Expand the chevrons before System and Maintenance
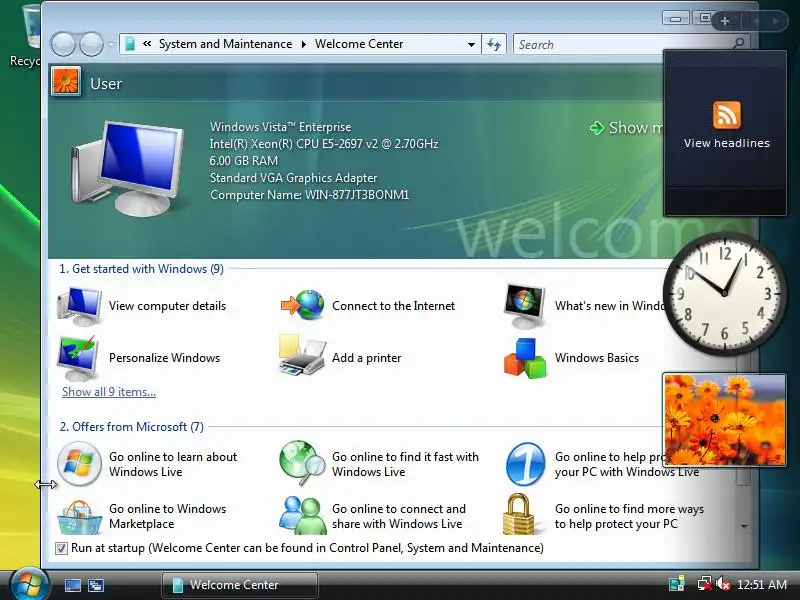The image size is (800, 600). (147, 44)
